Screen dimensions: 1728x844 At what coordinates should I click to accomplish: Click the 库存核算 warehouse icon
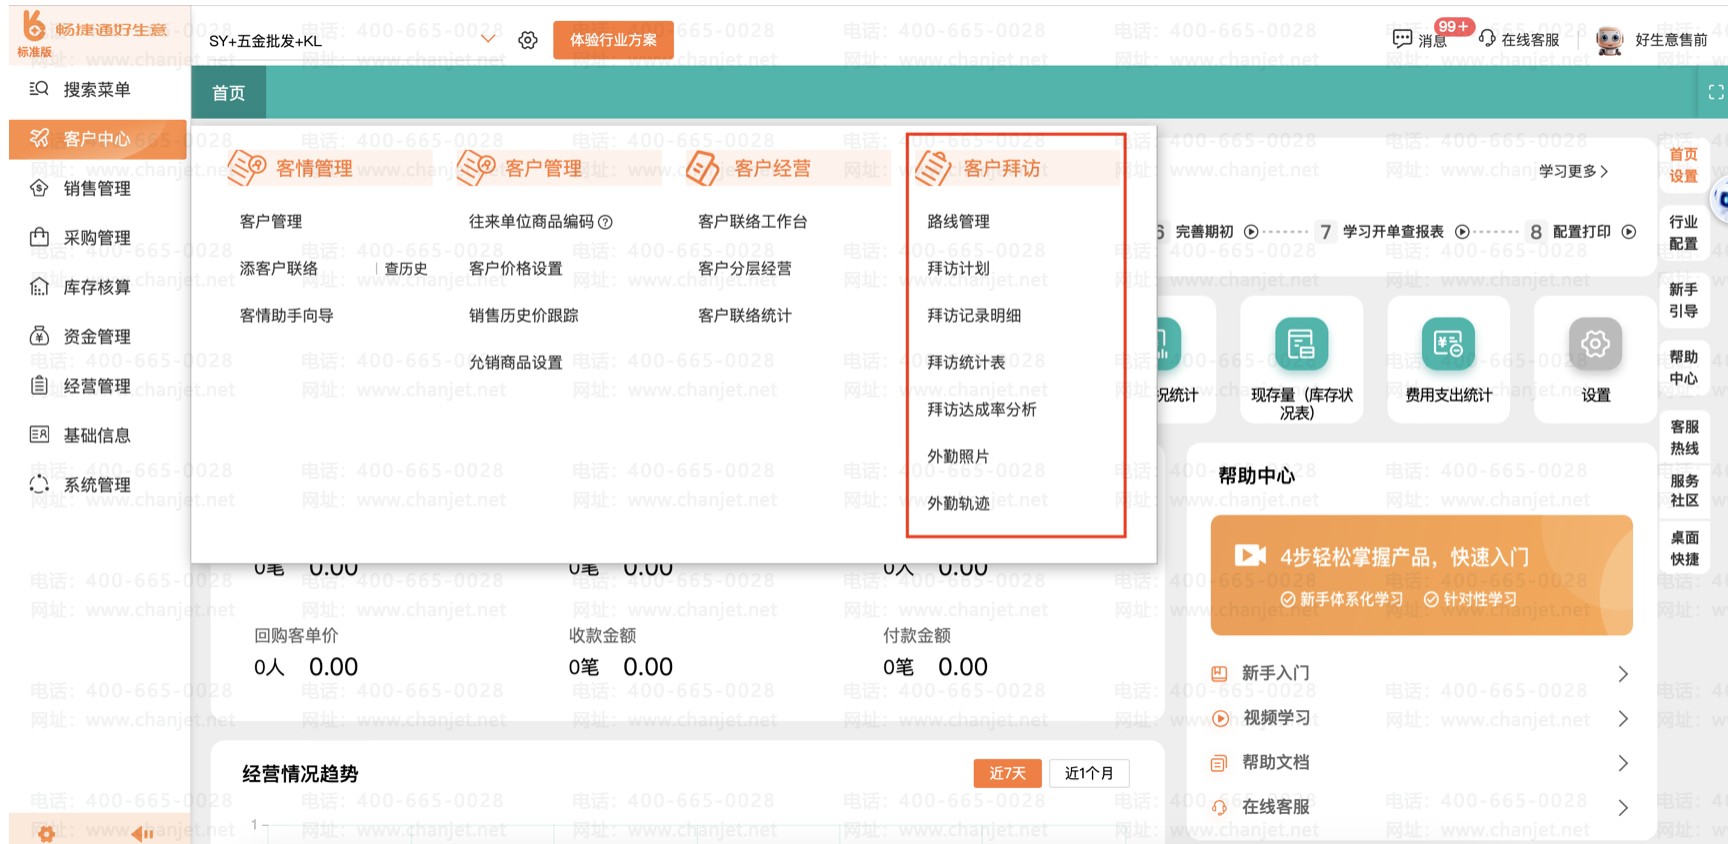point(39,287)
